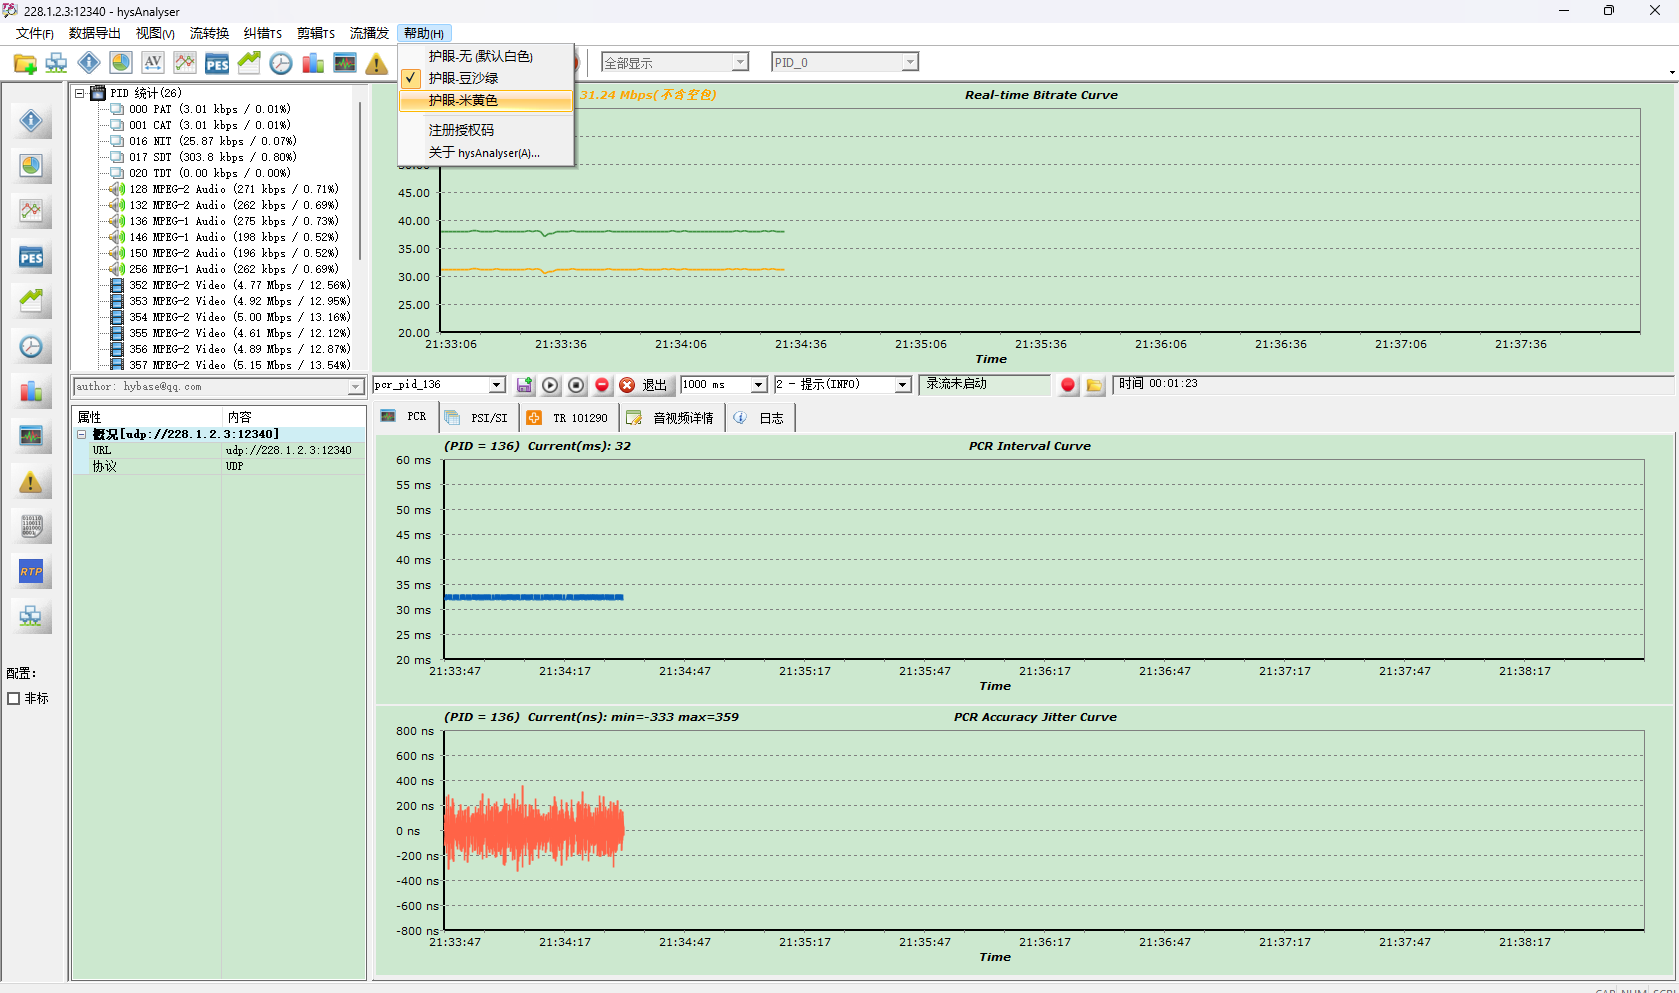
Task: Click the red record button beside recording status
Action: (1068, 385)
